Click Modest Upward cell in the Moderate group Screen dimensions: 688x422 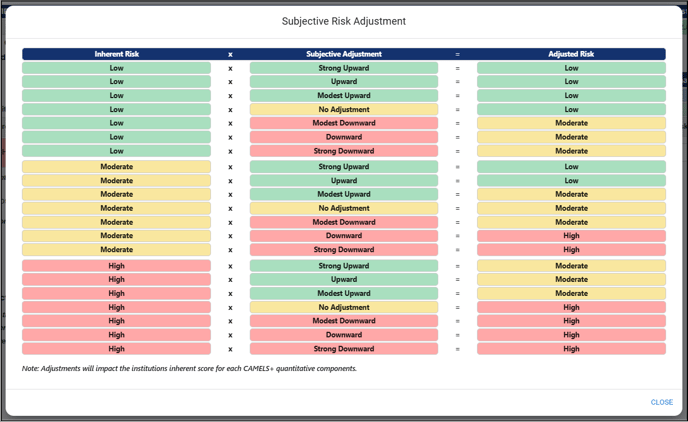pos(344,195)
